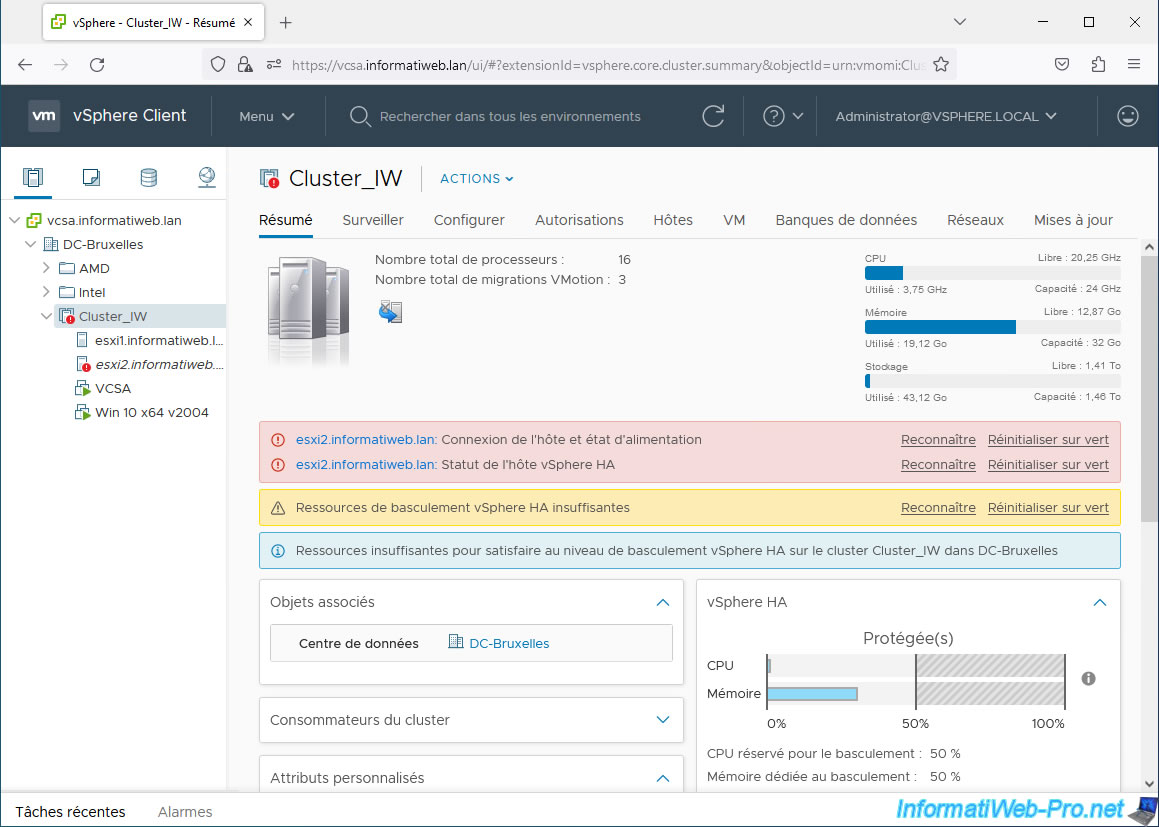Click the smiley feedback icon
The height and width of the screenshot is (827, 1159).
(1128, 116)
